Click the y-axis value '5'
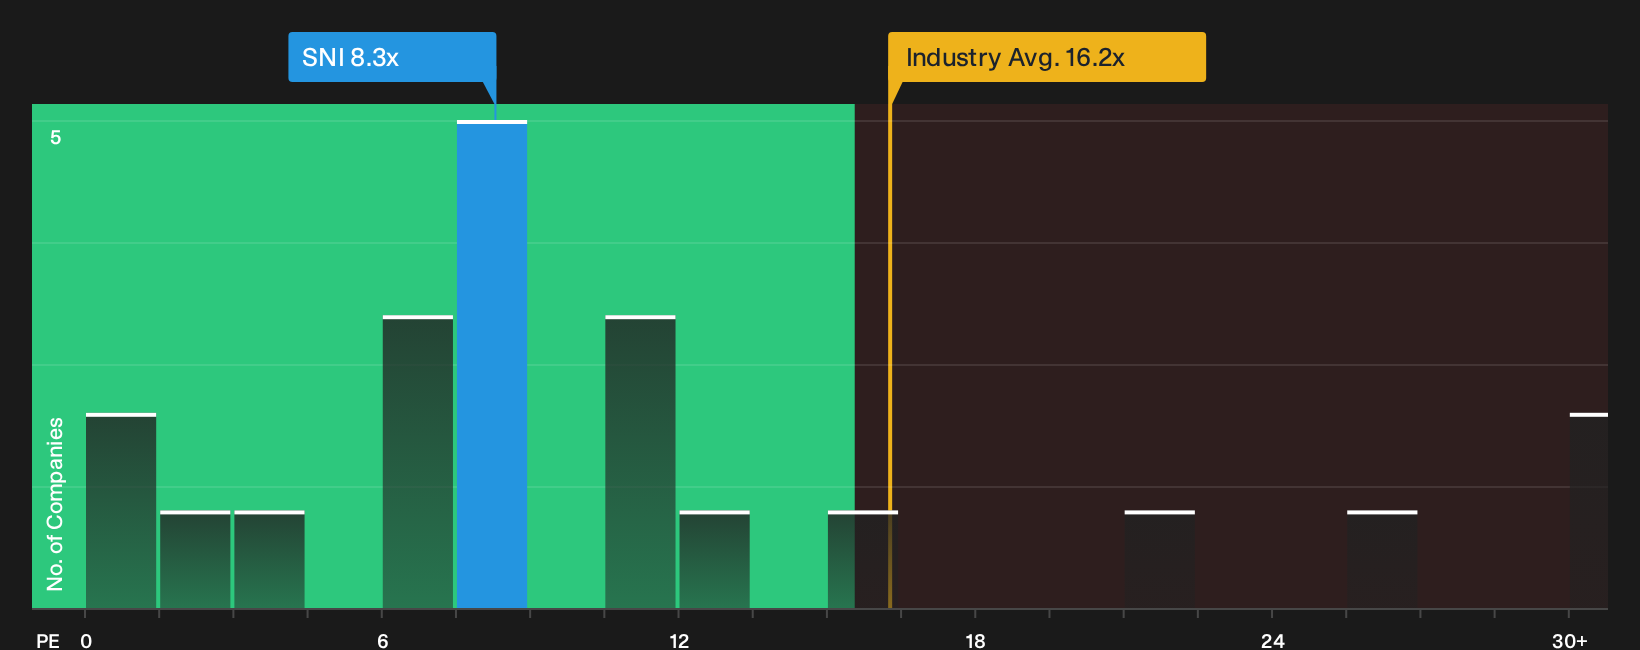Image resolution: width=1640 pixels, height=650 pixels. pyautogui.click(x=56, y=137)
